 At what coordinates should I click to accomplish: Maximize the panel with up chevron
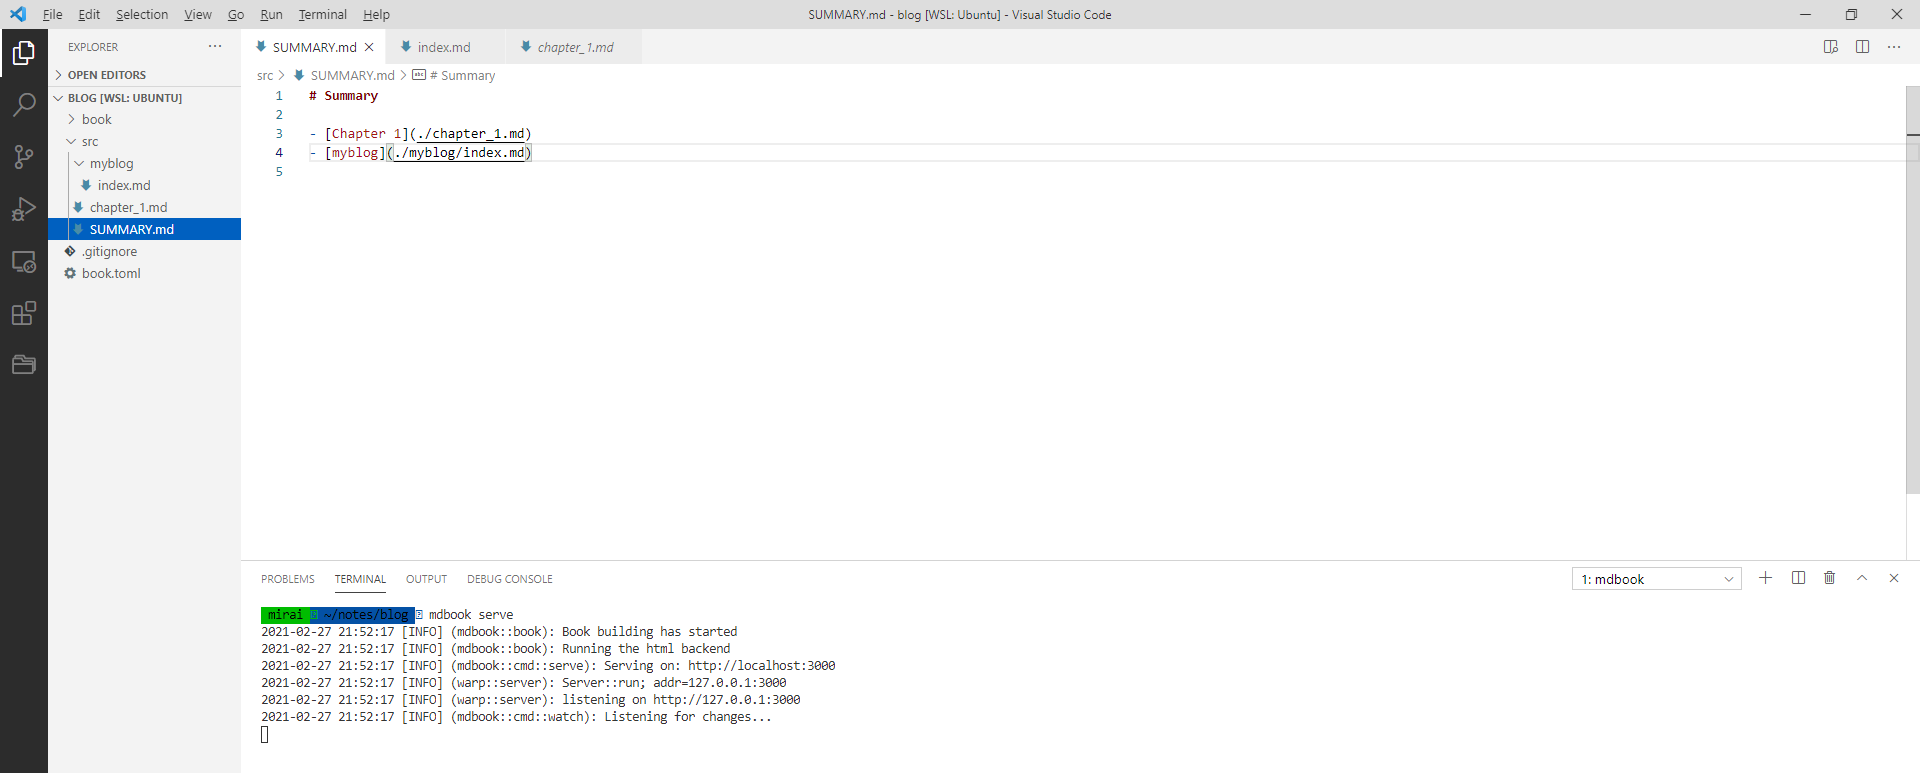1862,578
